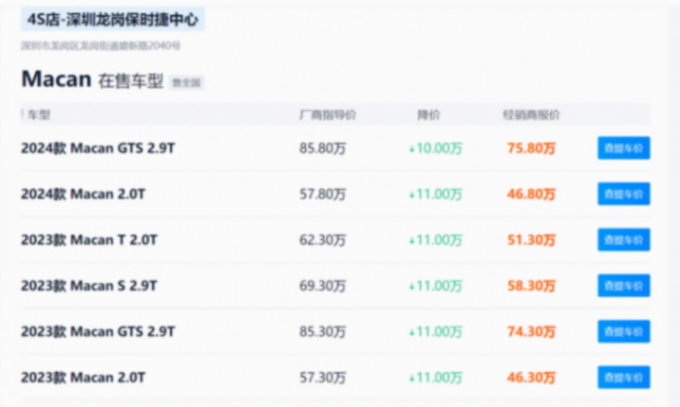Click the small gray tag beside 在售车型
Viewport: 680px width, 407px height.
point(186,82)
